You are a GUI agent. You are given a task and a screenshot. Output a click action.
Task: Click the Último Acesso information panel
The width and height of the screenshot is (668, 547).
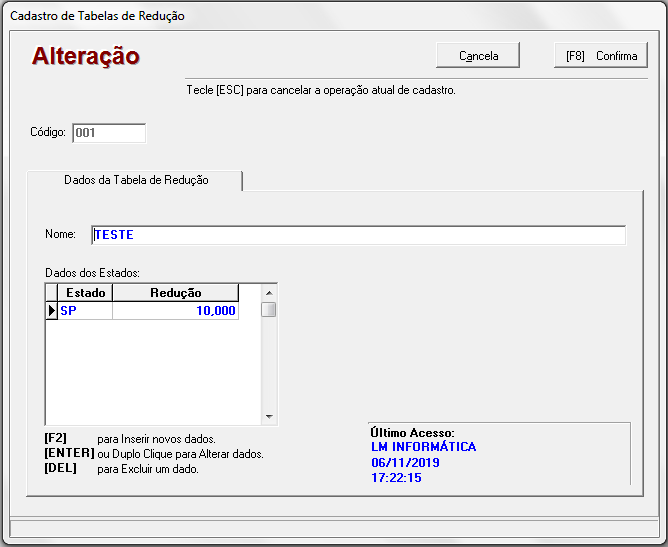(498, 454)
